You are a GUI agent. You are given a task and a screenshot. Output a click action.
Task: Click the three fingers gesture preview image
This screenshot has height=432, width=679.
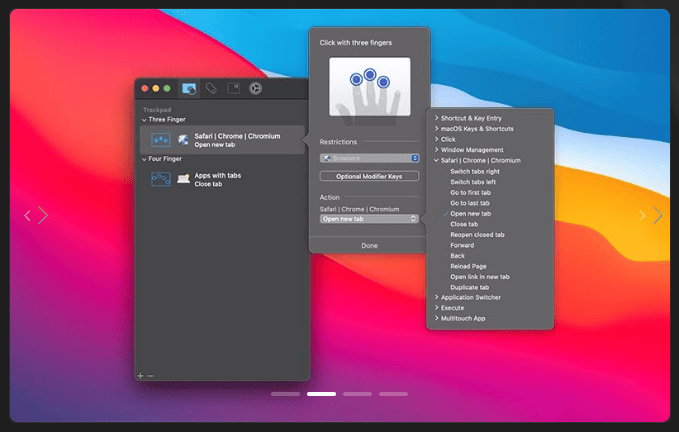tap(370, 87)
